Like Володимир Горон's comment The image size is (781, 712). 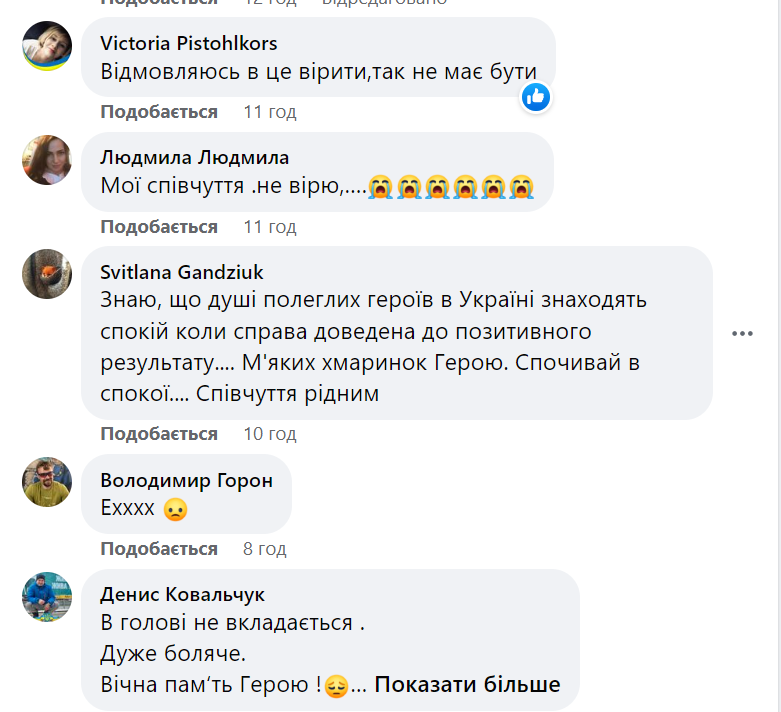(x=159, y=549)
